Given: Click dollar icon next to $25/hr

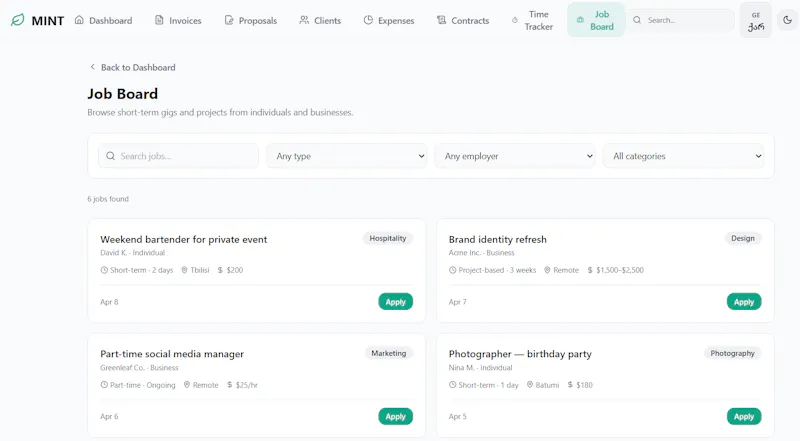Looking at the screenshot, I should tap(230, 385).
